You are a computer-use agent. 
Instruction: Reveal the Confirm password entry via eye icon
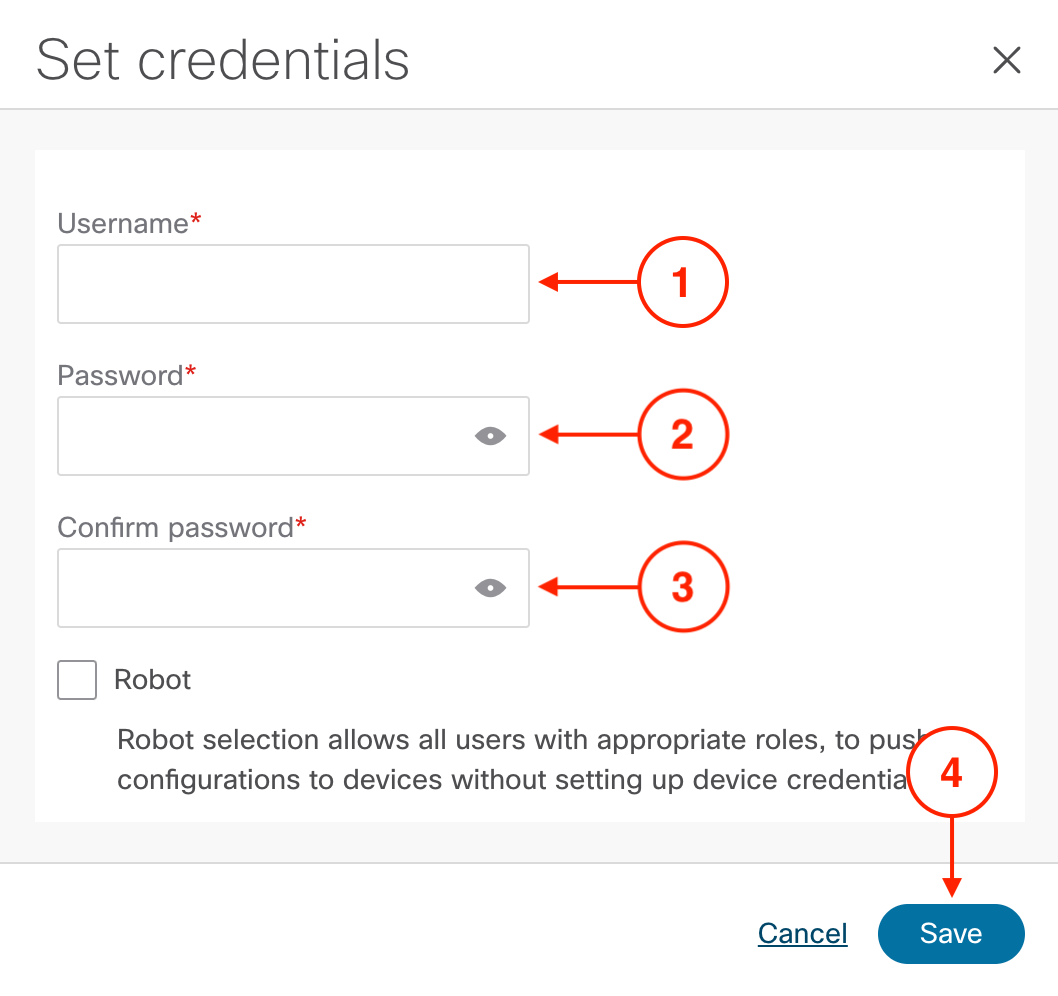[491, 588]
